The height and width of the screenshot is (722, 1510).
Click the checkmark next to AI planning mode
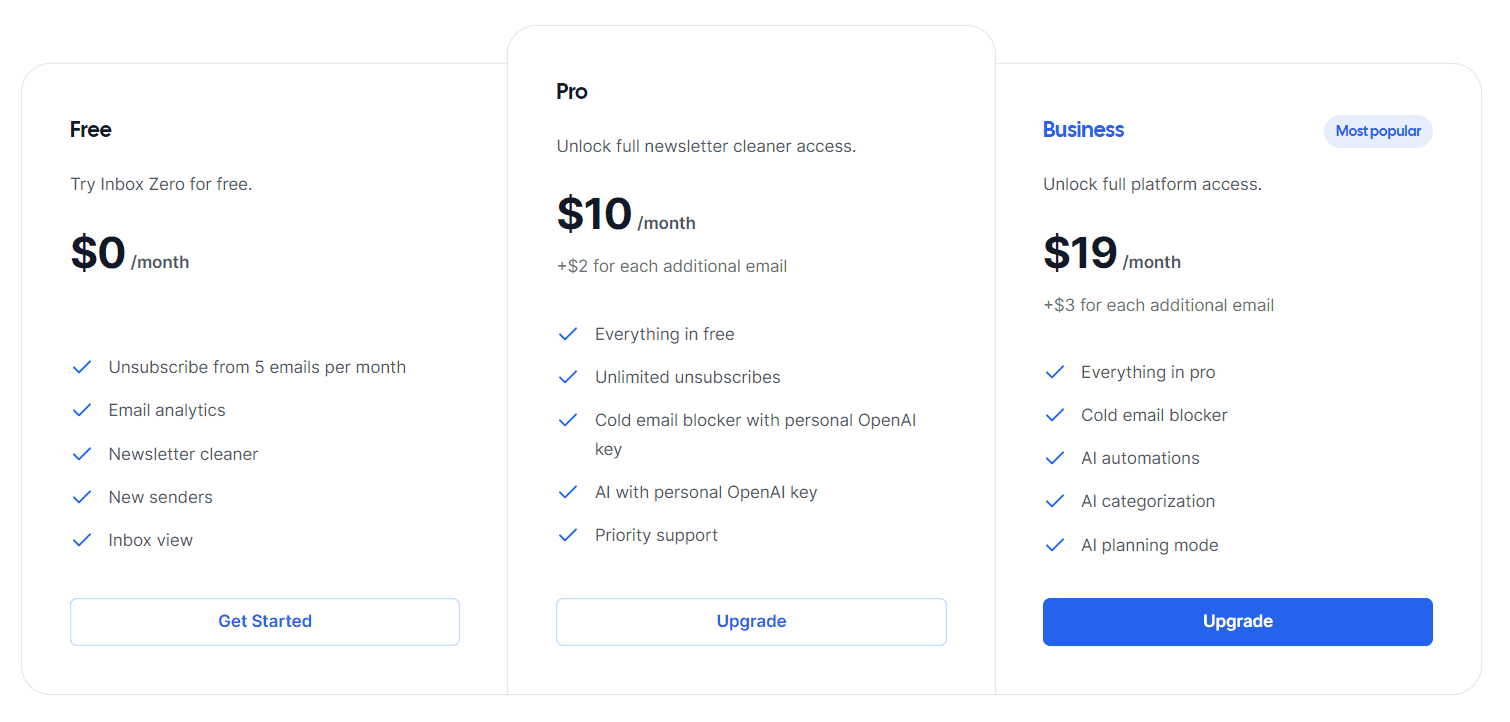point(1054,545)
